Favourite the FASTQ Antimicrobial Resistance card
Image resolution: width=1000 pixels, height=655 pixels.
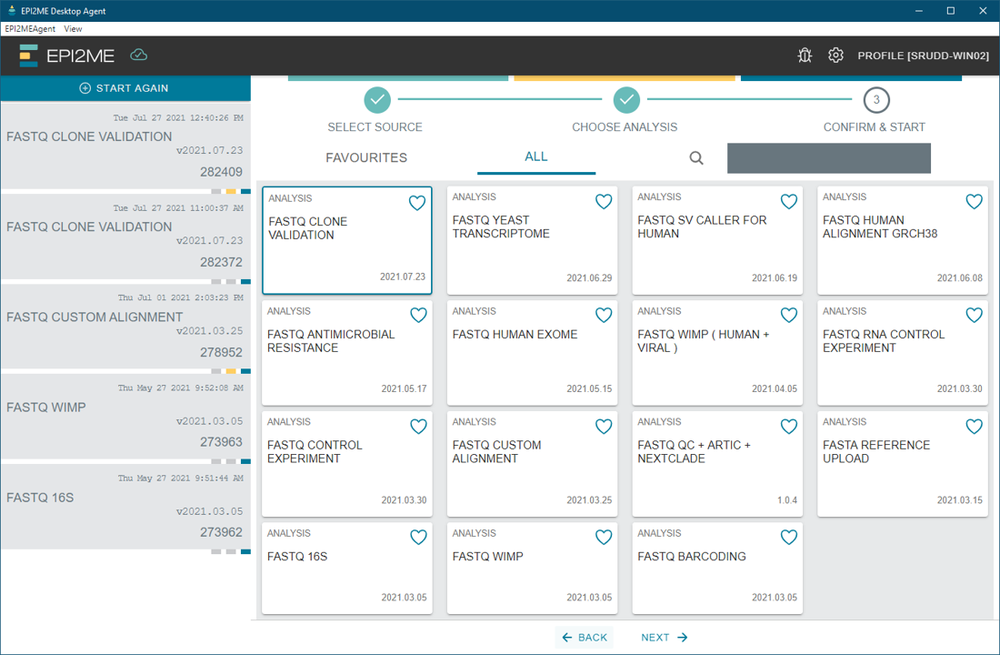418,315
